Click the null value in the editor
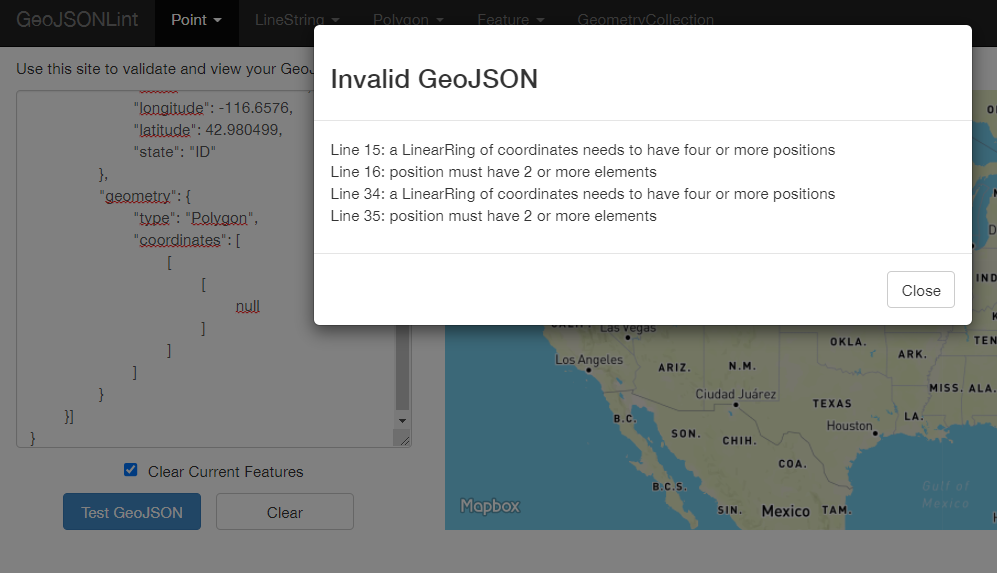This screenshot has height=573, width=997. [x=247, y=307]
